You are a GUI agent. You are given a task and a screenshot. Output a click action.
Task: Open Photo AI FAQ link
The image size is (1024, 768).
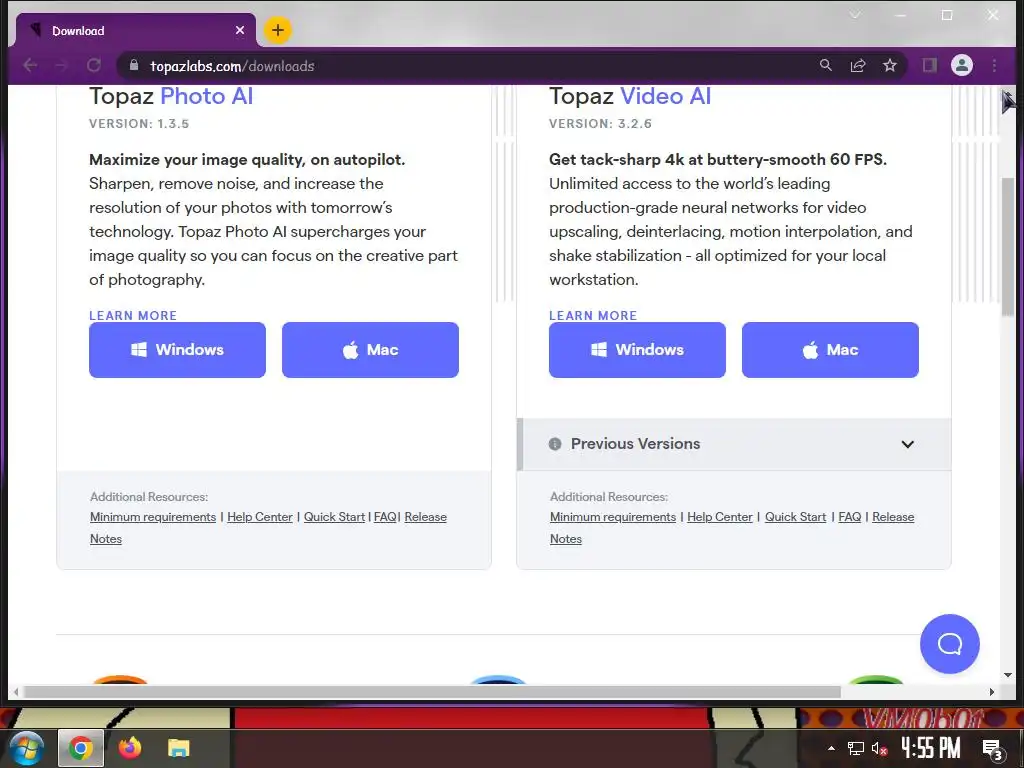pyautogui.click(x=385, y=517)
